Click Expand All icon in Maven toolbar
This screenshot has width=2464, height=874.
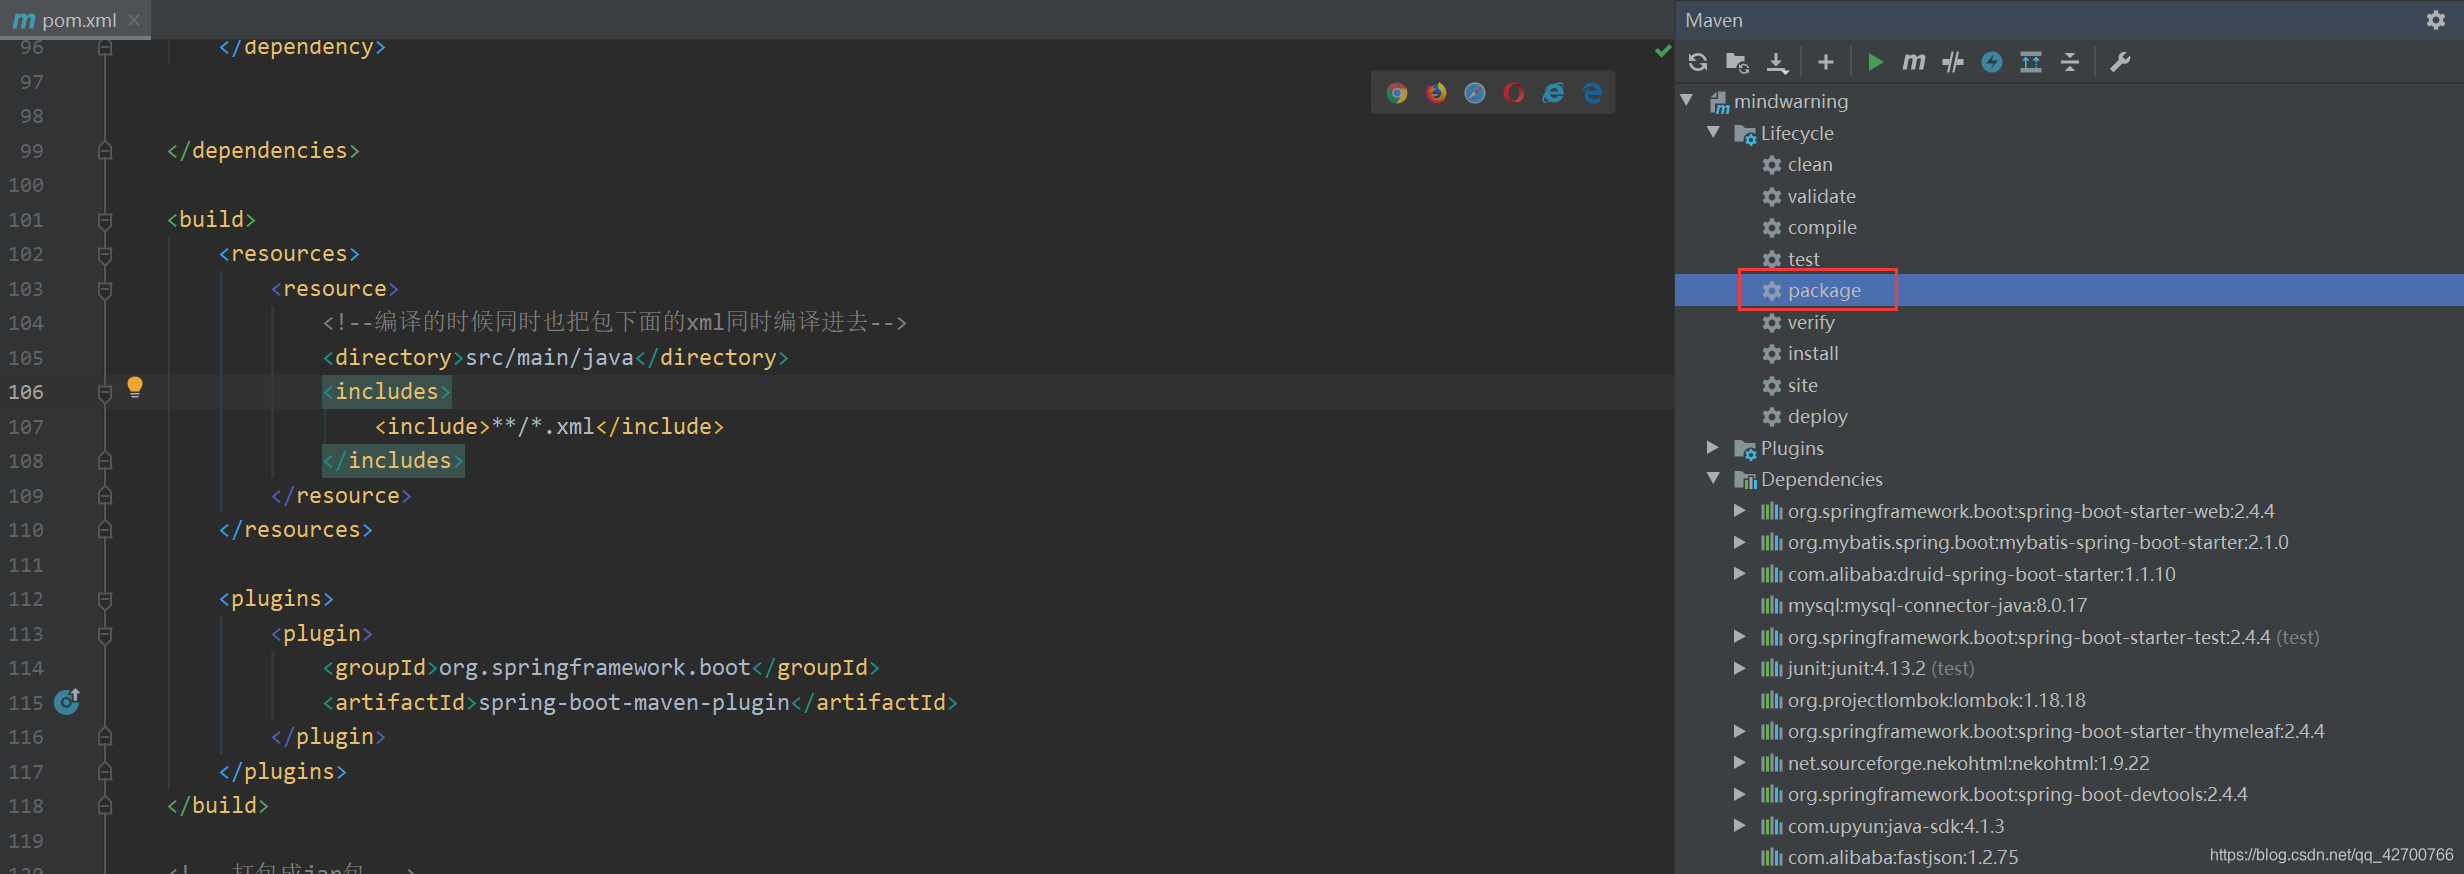tap(2031, 62)
